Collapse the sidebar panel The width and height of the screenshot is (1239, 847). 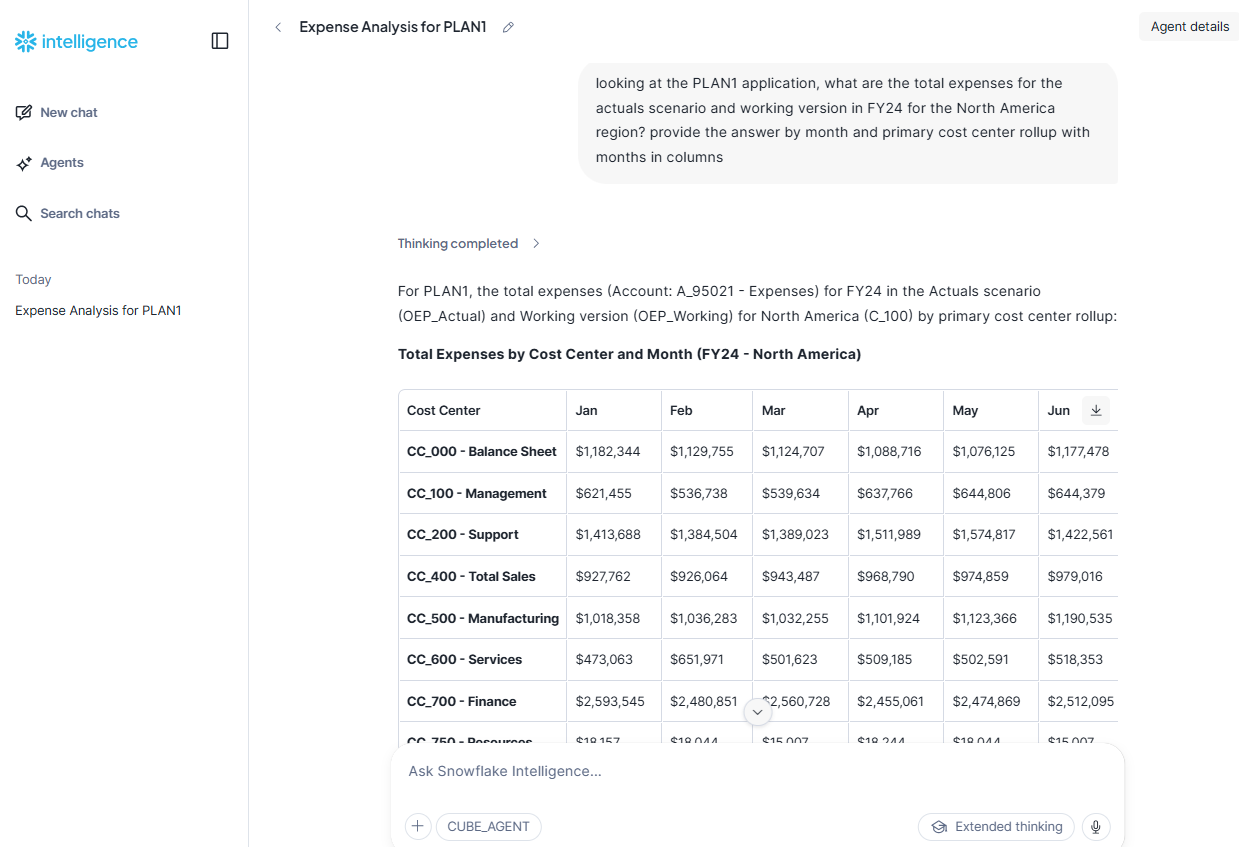click(220, 41)
